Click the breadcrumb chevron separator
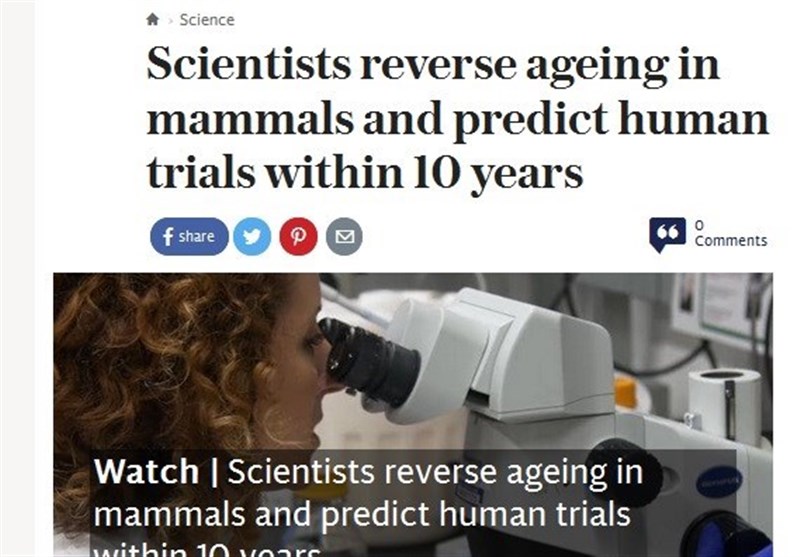The width and height of the screenshot is (800, 557). point(170,21)
